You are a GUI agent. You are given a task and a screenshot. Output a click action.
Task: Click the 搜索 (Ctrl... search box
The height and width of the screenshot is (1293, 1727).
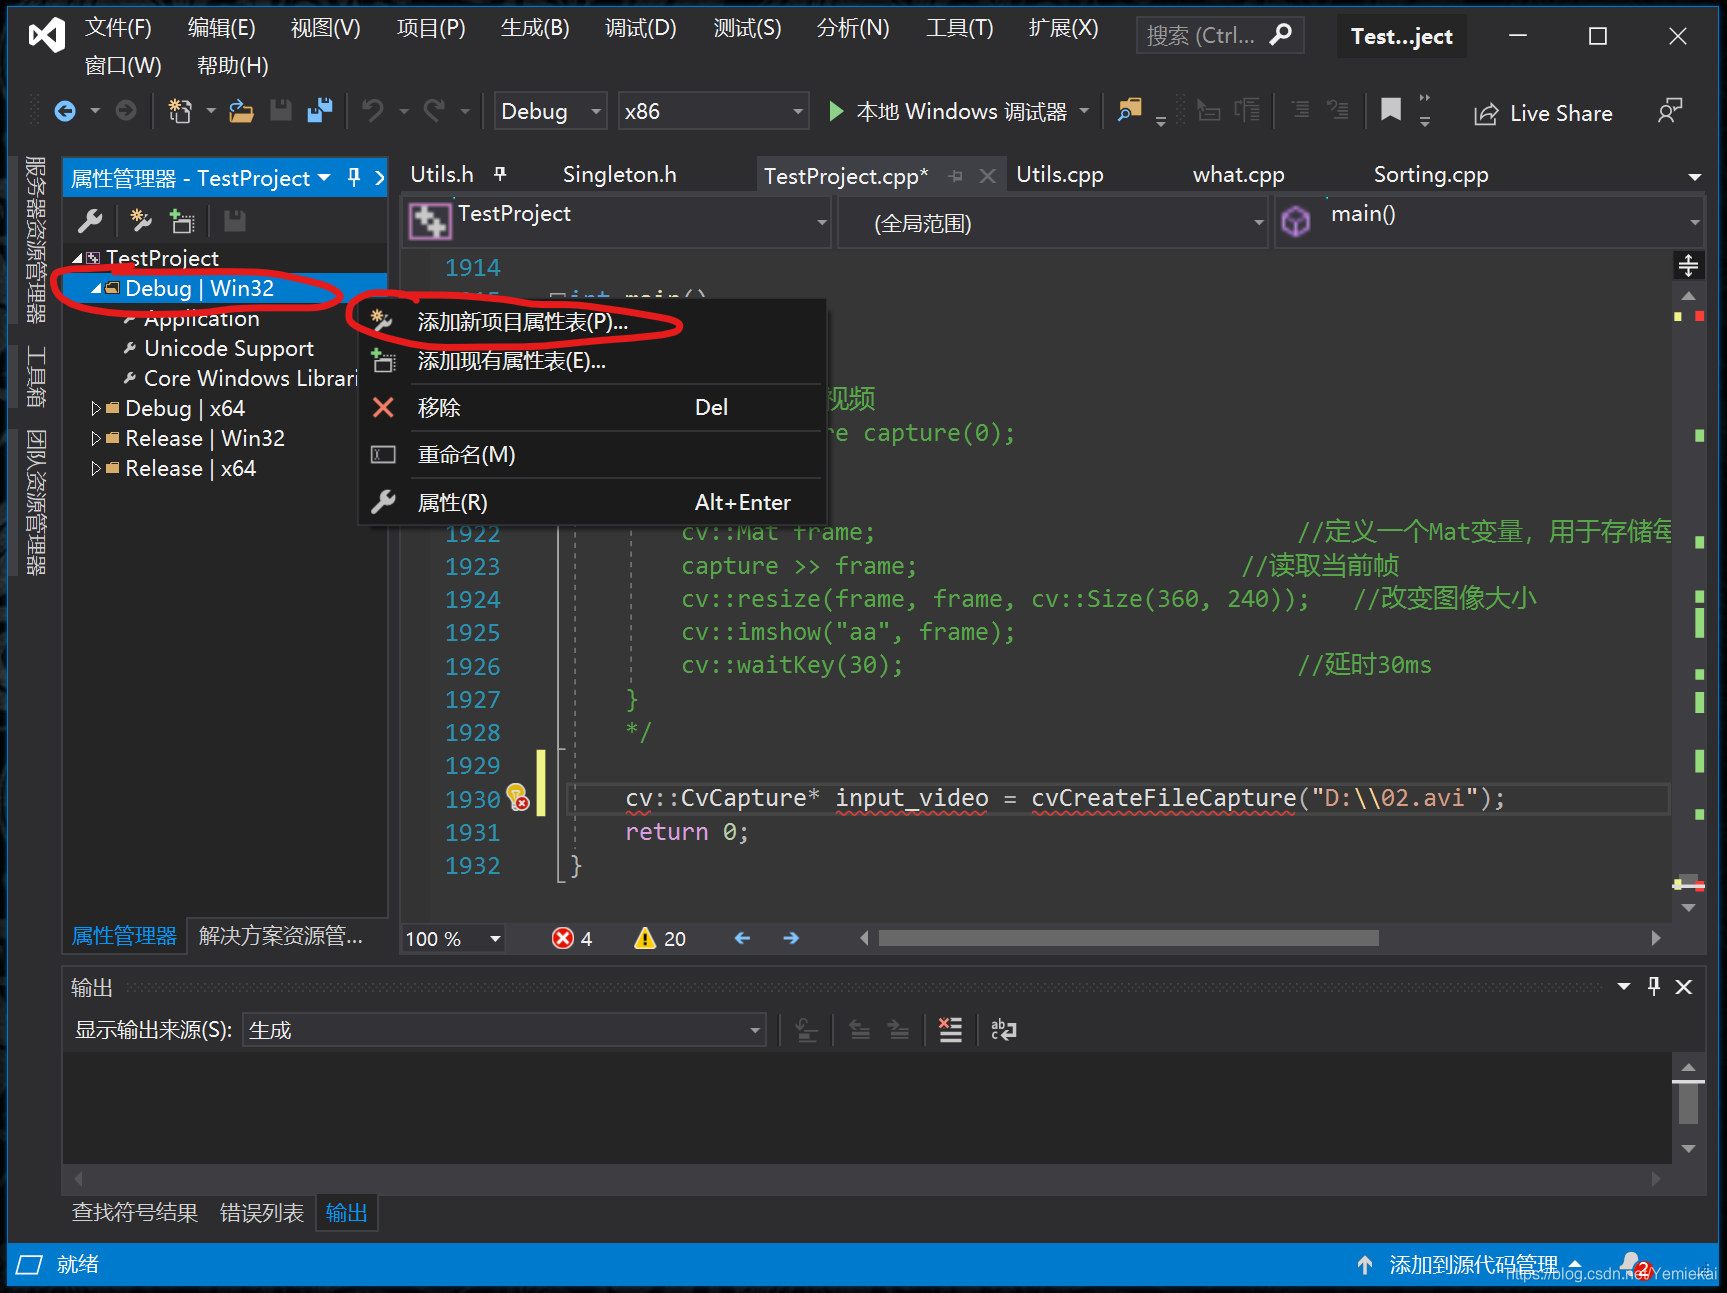tap(1219, 36)
